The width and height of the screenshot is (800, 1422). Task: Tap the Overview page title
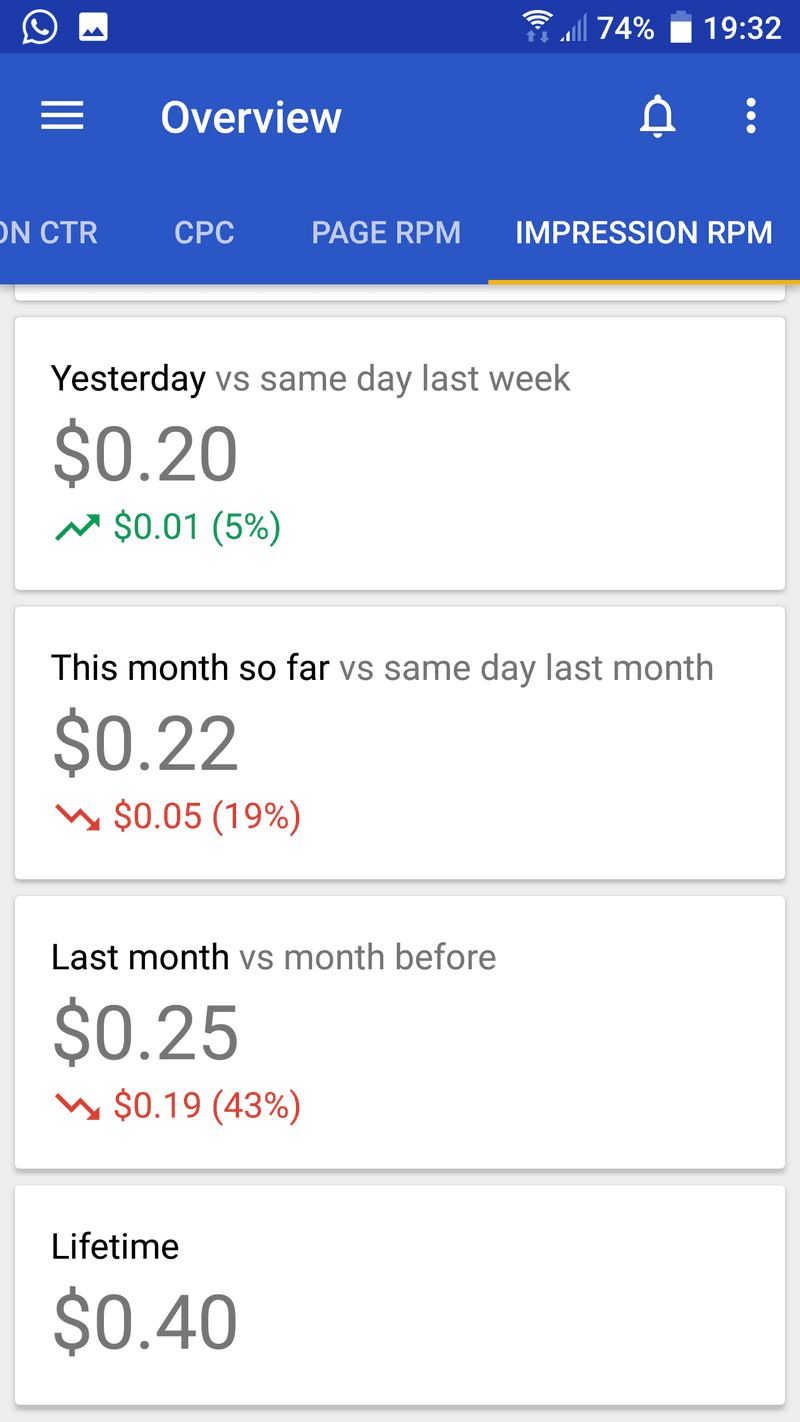(251, 117)
